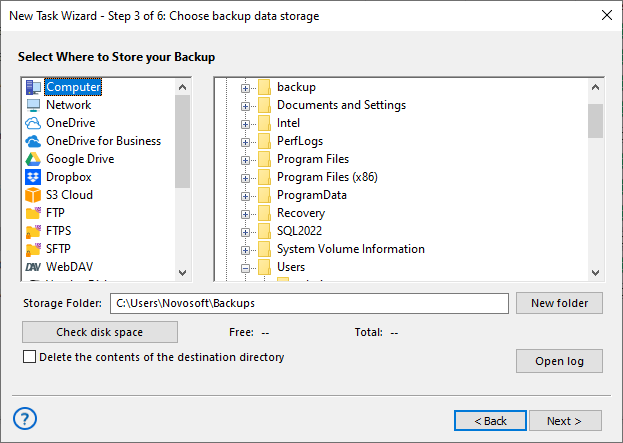
Task: Click Check disk space button
Action: (x=100, y=332)
